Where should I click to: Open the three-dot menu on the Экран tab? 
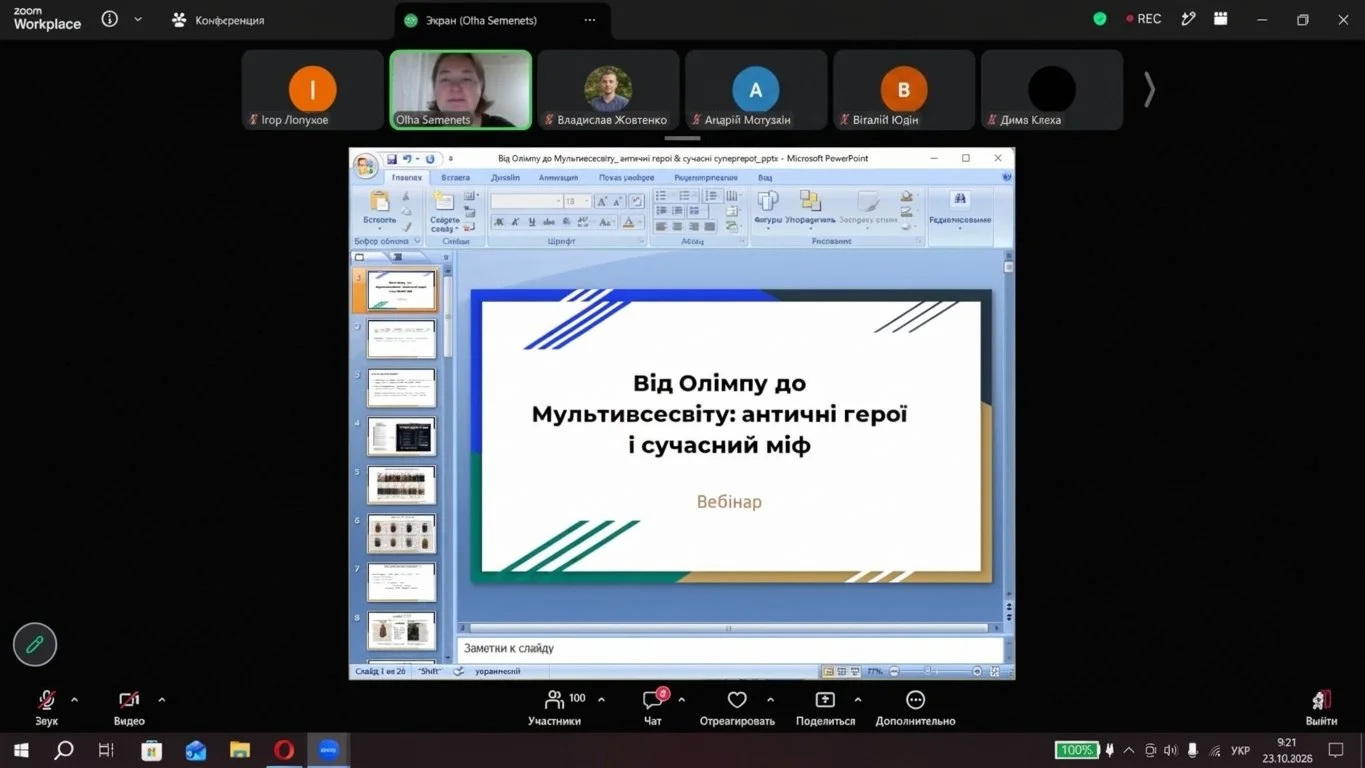(x=590, y=20)
